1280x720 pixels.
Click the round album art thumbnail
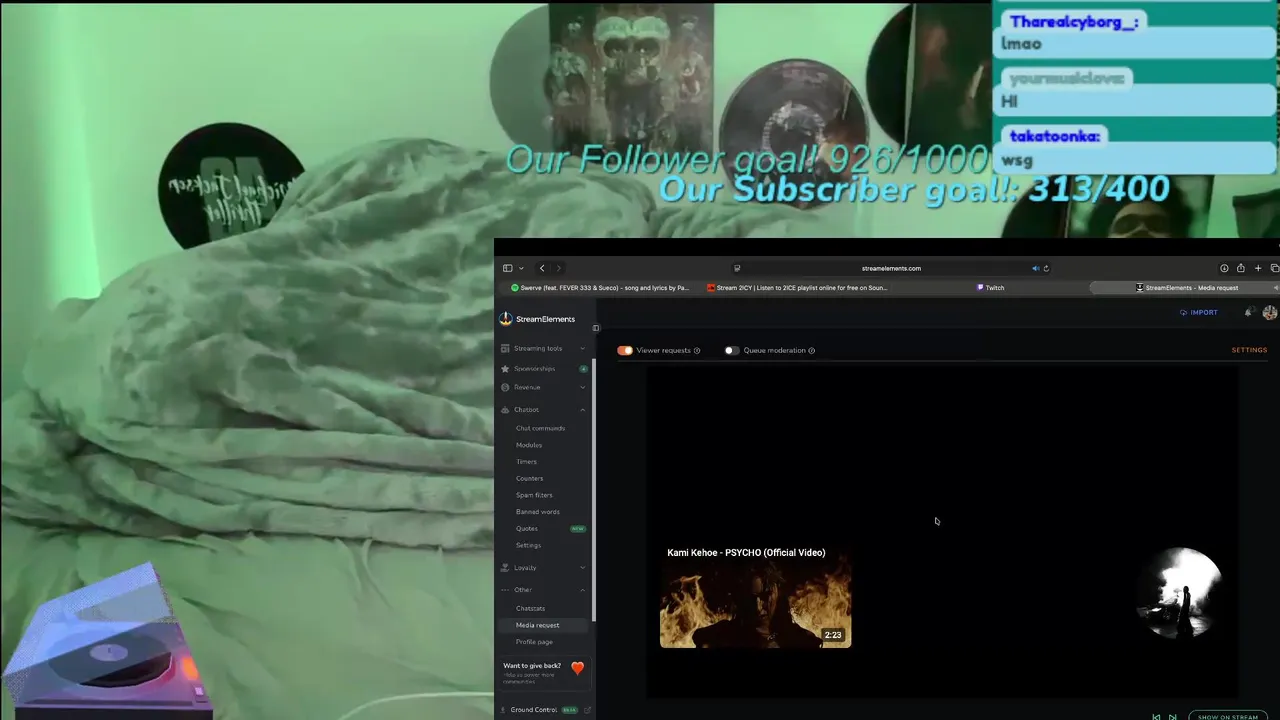tap(1180, 592)
